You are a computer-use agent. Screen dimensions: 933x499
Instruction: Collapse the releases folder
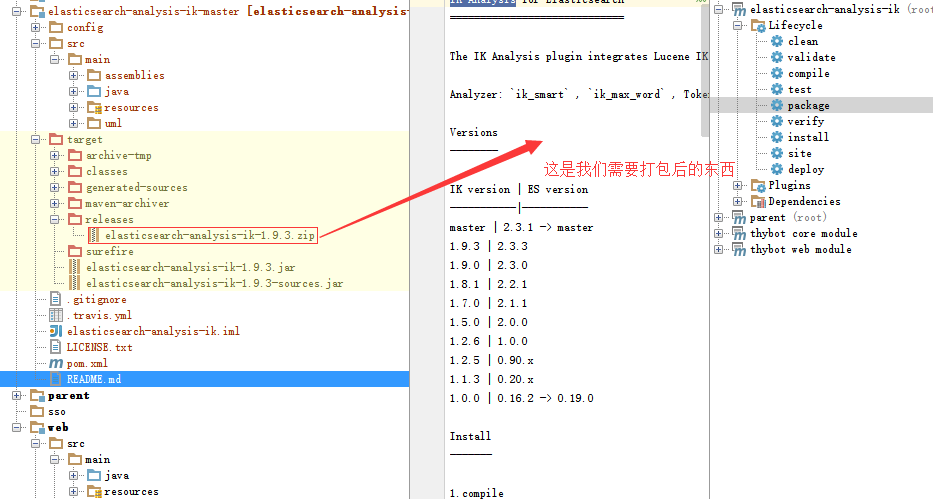point(55,219)
